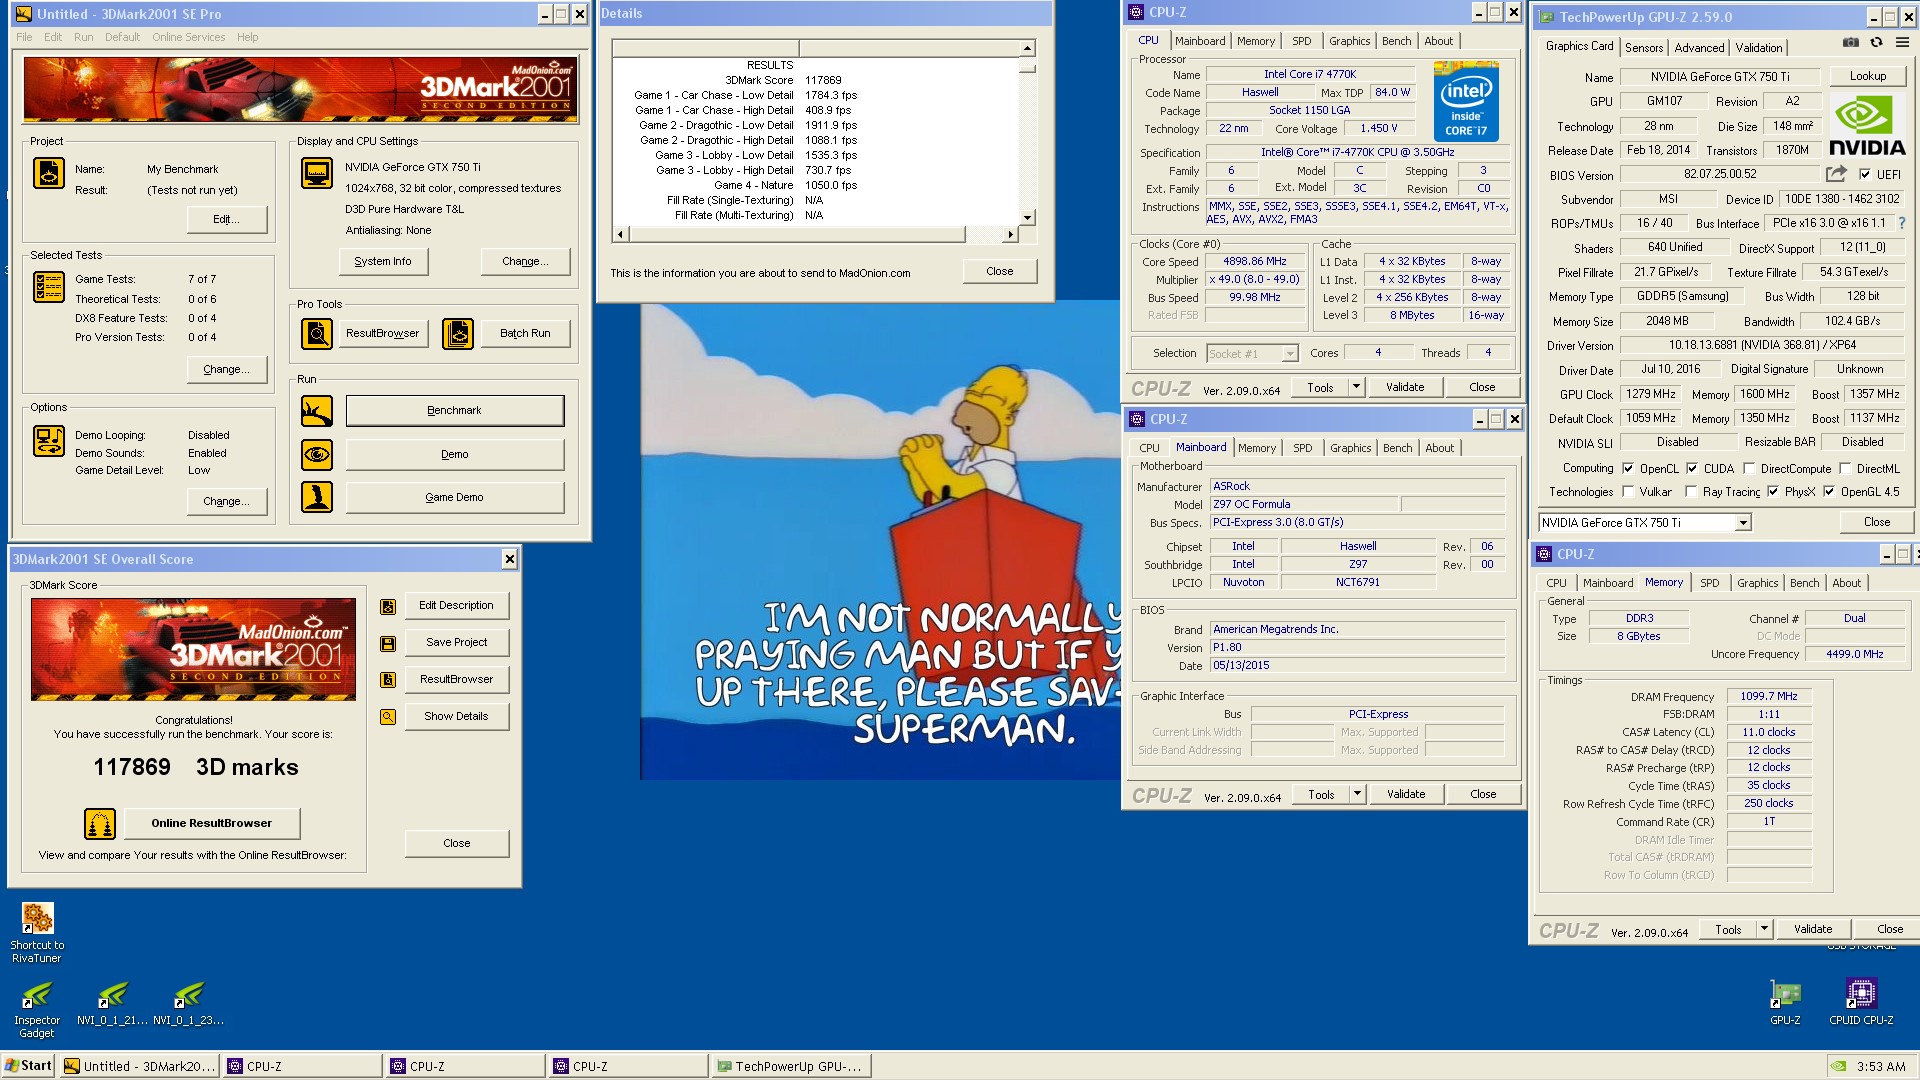The image size is (1920, 1080).
Task: Open Bench tab in CPU-Z Memory window
Action: [x=1804, y=583]
